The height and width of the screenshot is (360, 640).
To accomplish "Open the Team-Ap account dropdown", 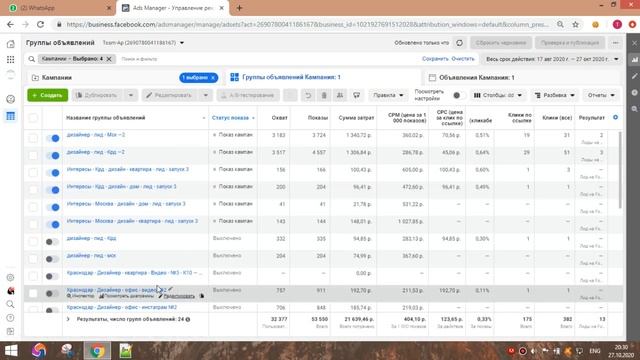I will pyautogui.click(x=143, y=43).
